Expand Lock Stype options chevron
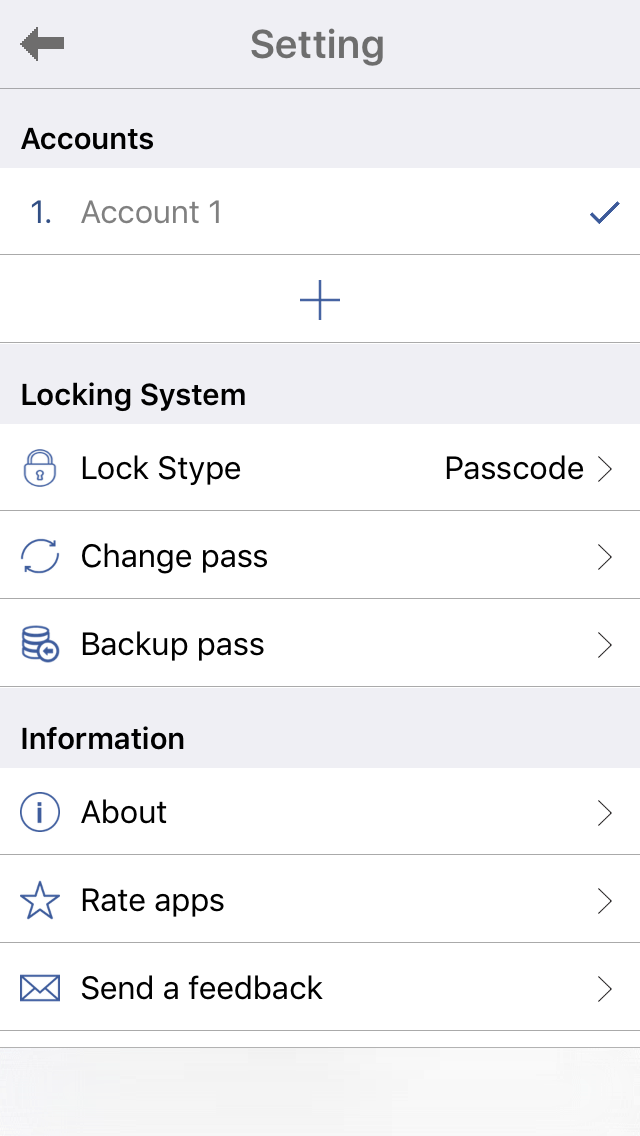 [x=604, y=468]
